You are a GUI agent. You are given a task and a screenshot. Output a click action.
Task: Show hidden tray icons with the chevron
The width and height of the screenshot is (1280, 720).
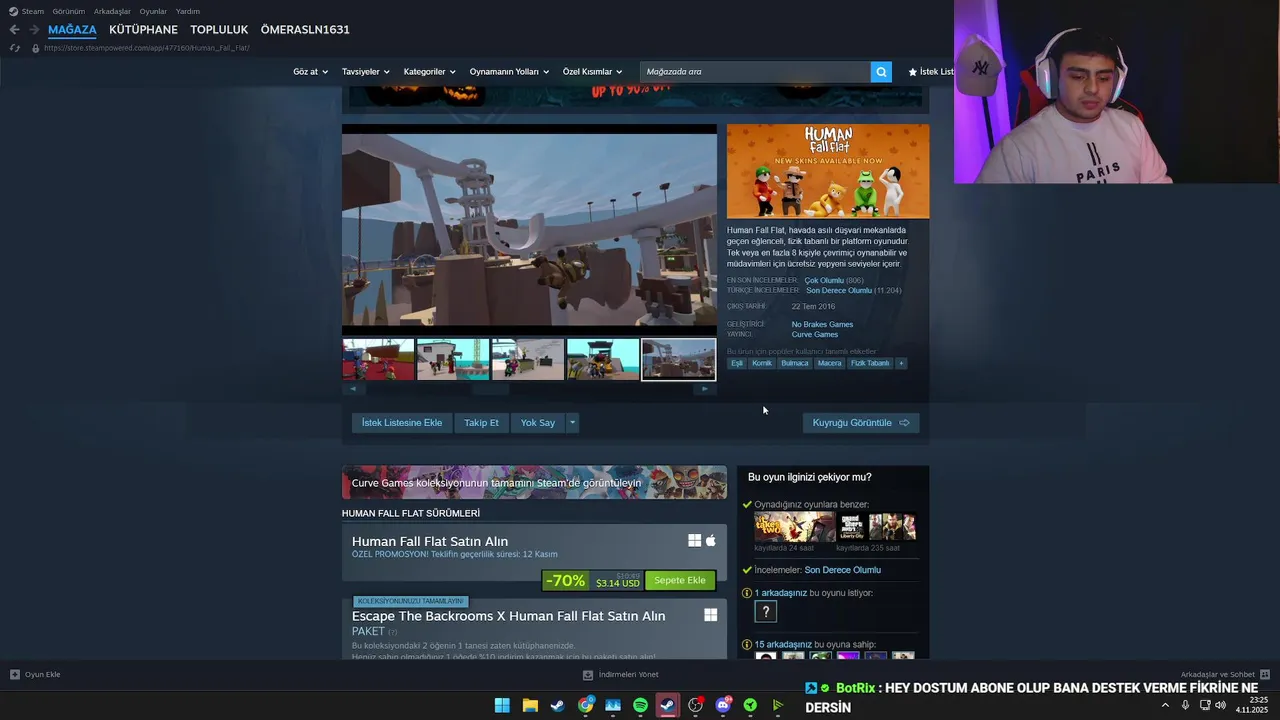point(1165,705)
